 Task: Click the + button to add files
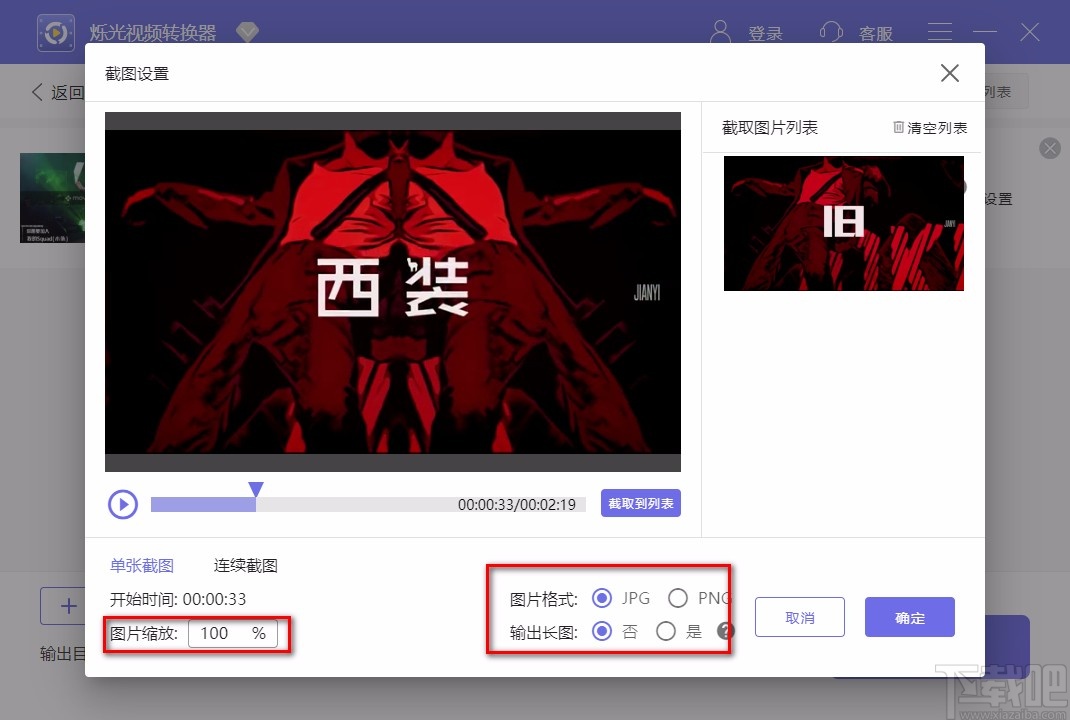66,606
